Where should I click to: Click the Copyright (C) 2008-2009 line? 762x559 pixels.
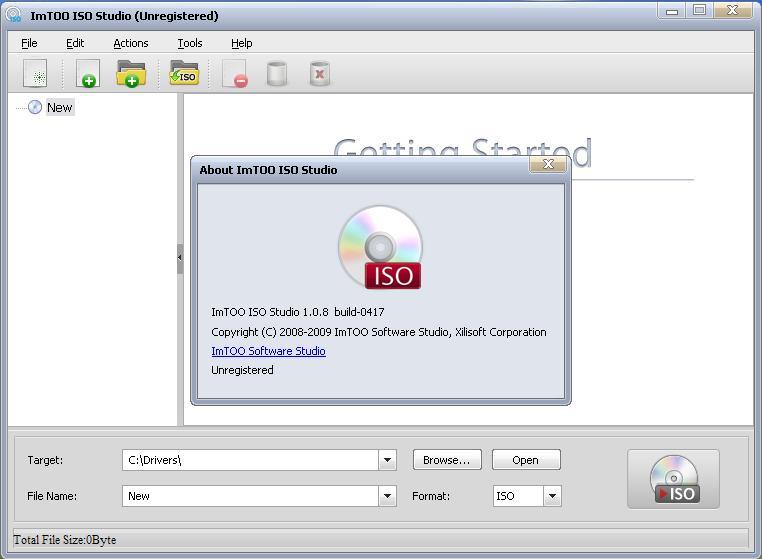click(379, 332)
